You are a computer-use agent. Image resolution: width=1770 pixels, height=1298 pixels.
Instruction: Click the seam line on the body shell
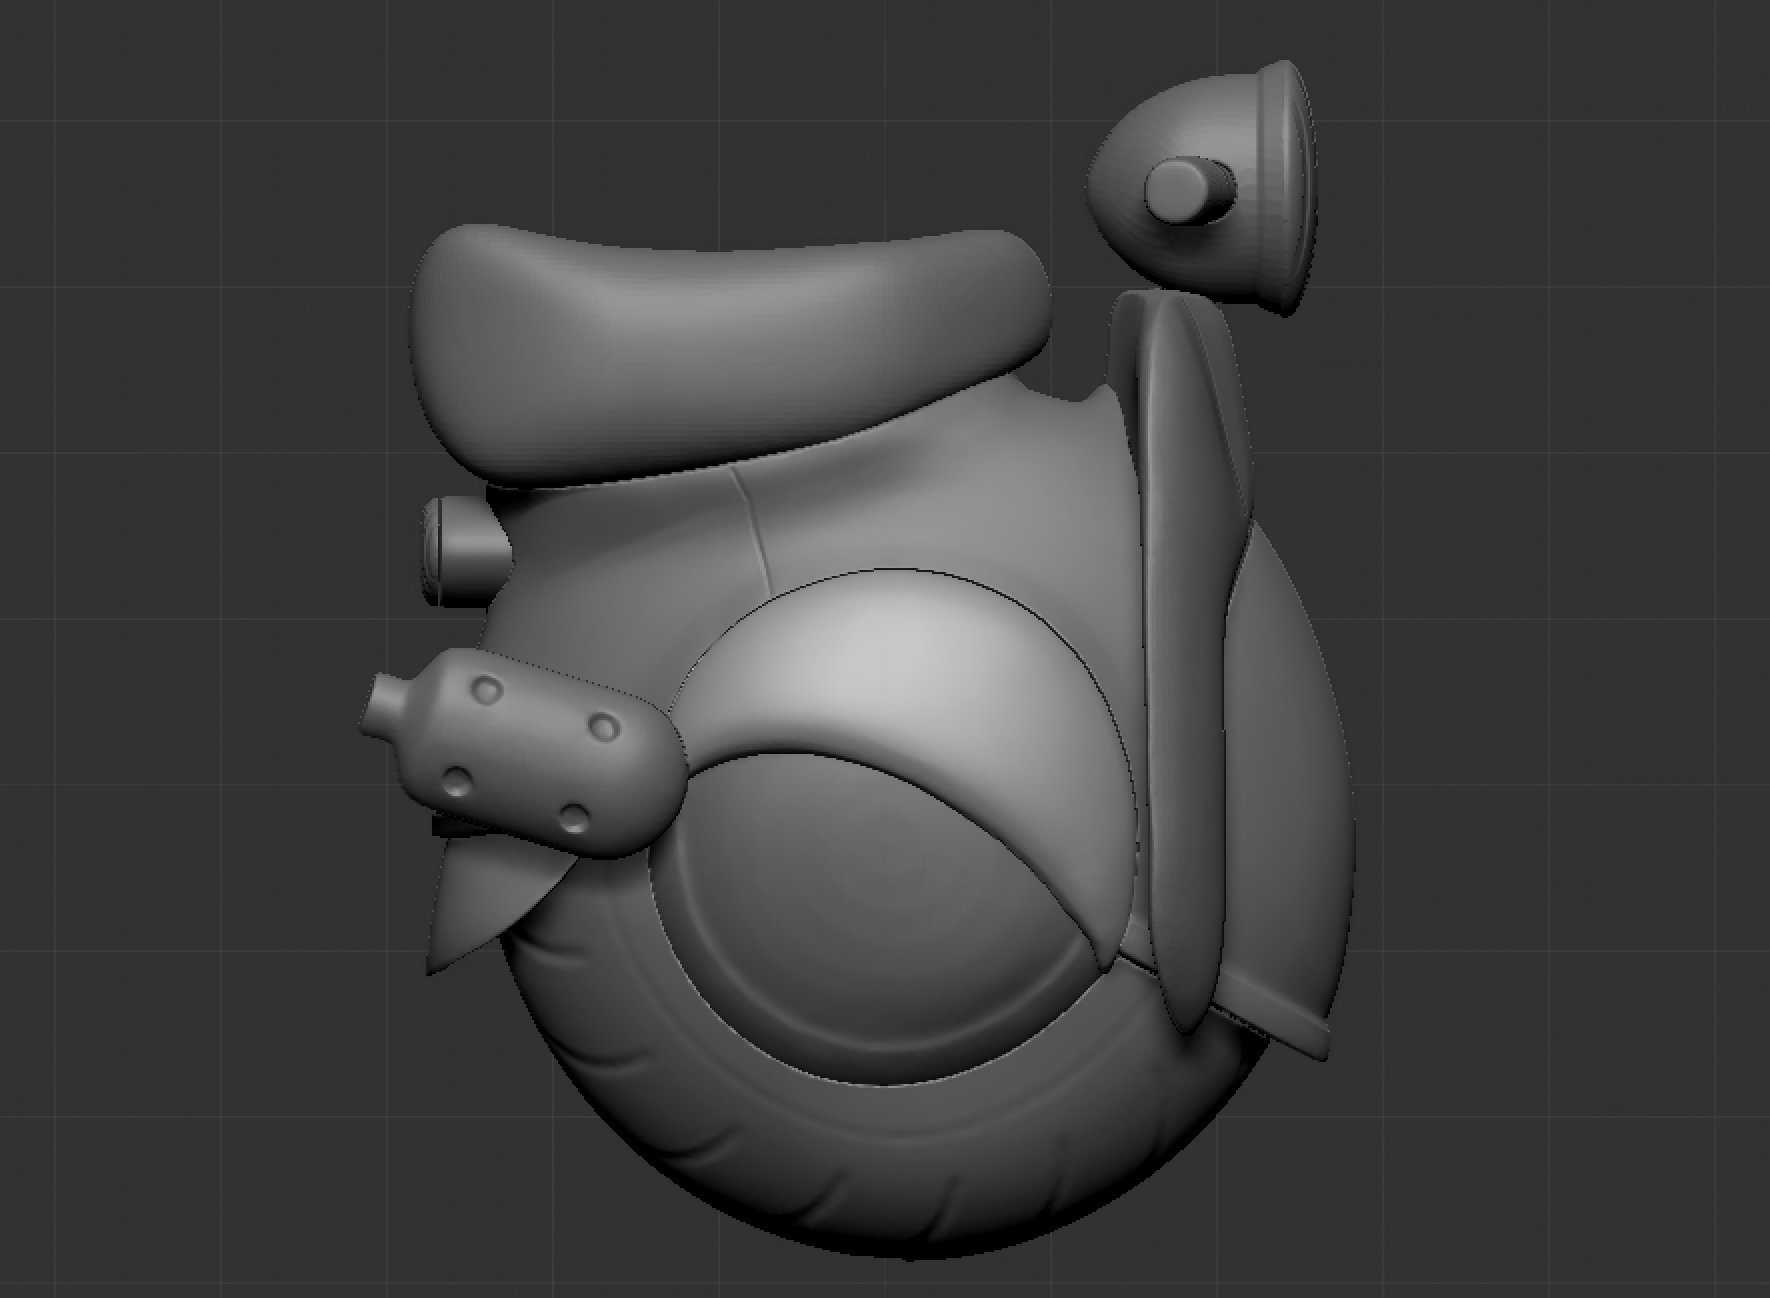752,528
